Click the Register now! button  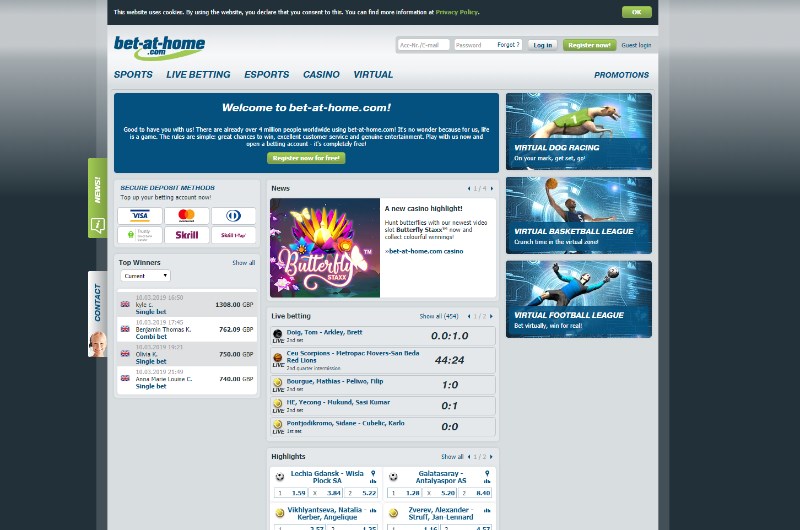589,45
